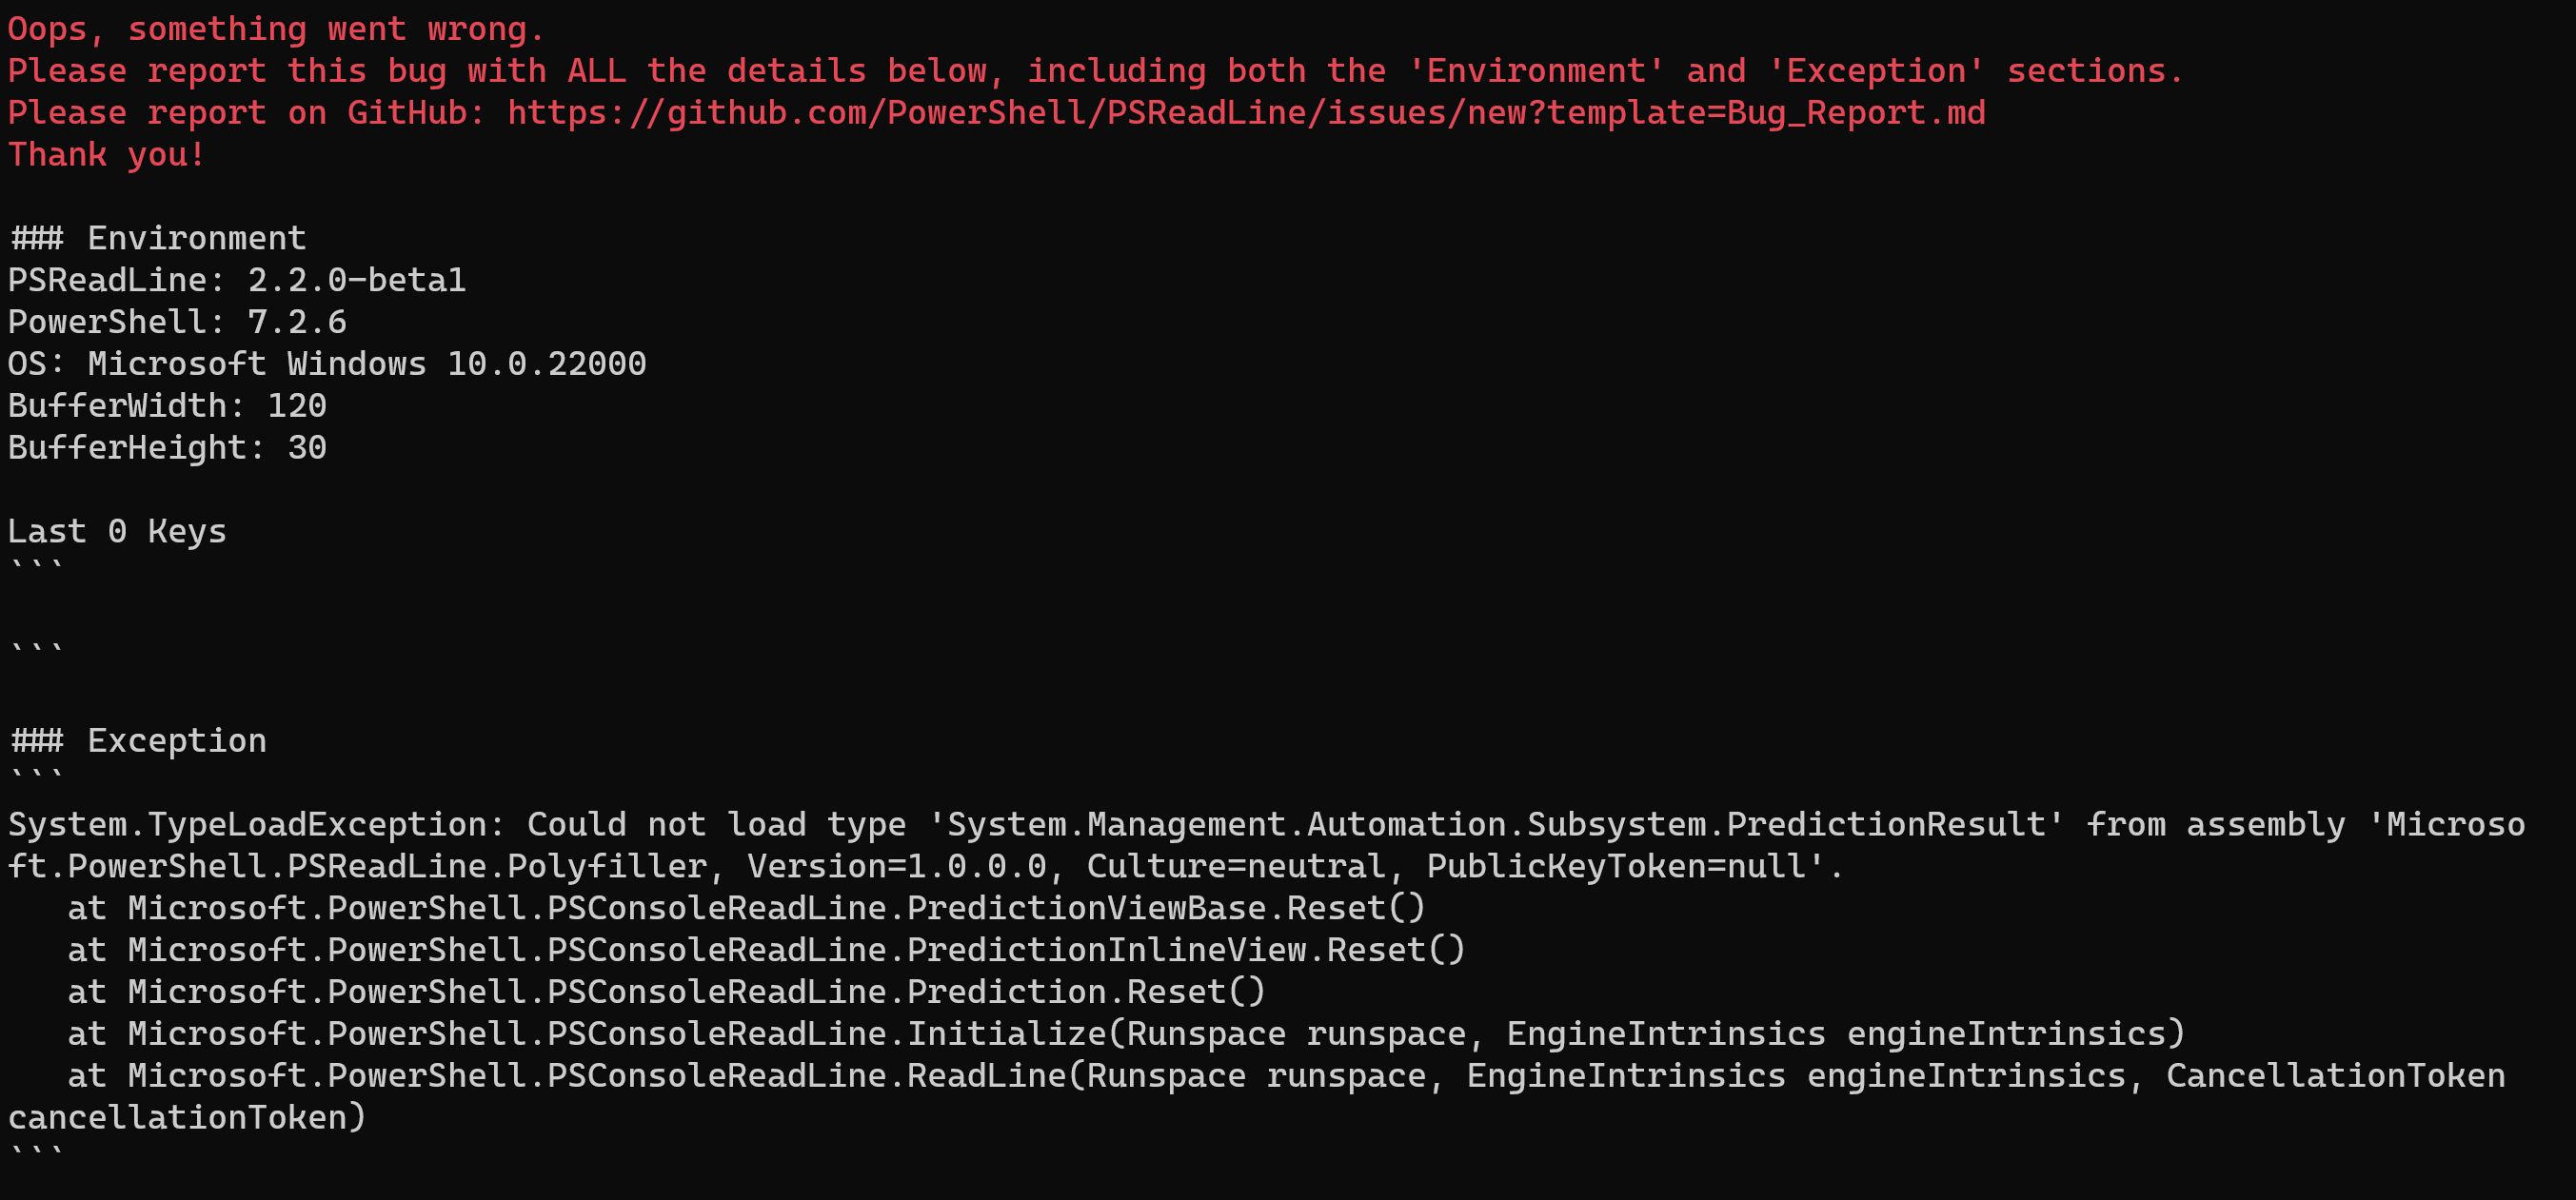Click the 'PSConsoleReadLine.Initialize' stack frame
Image resolution: width=2576 pixels, height=1200 pixels.
(x=1126, y=1034)
